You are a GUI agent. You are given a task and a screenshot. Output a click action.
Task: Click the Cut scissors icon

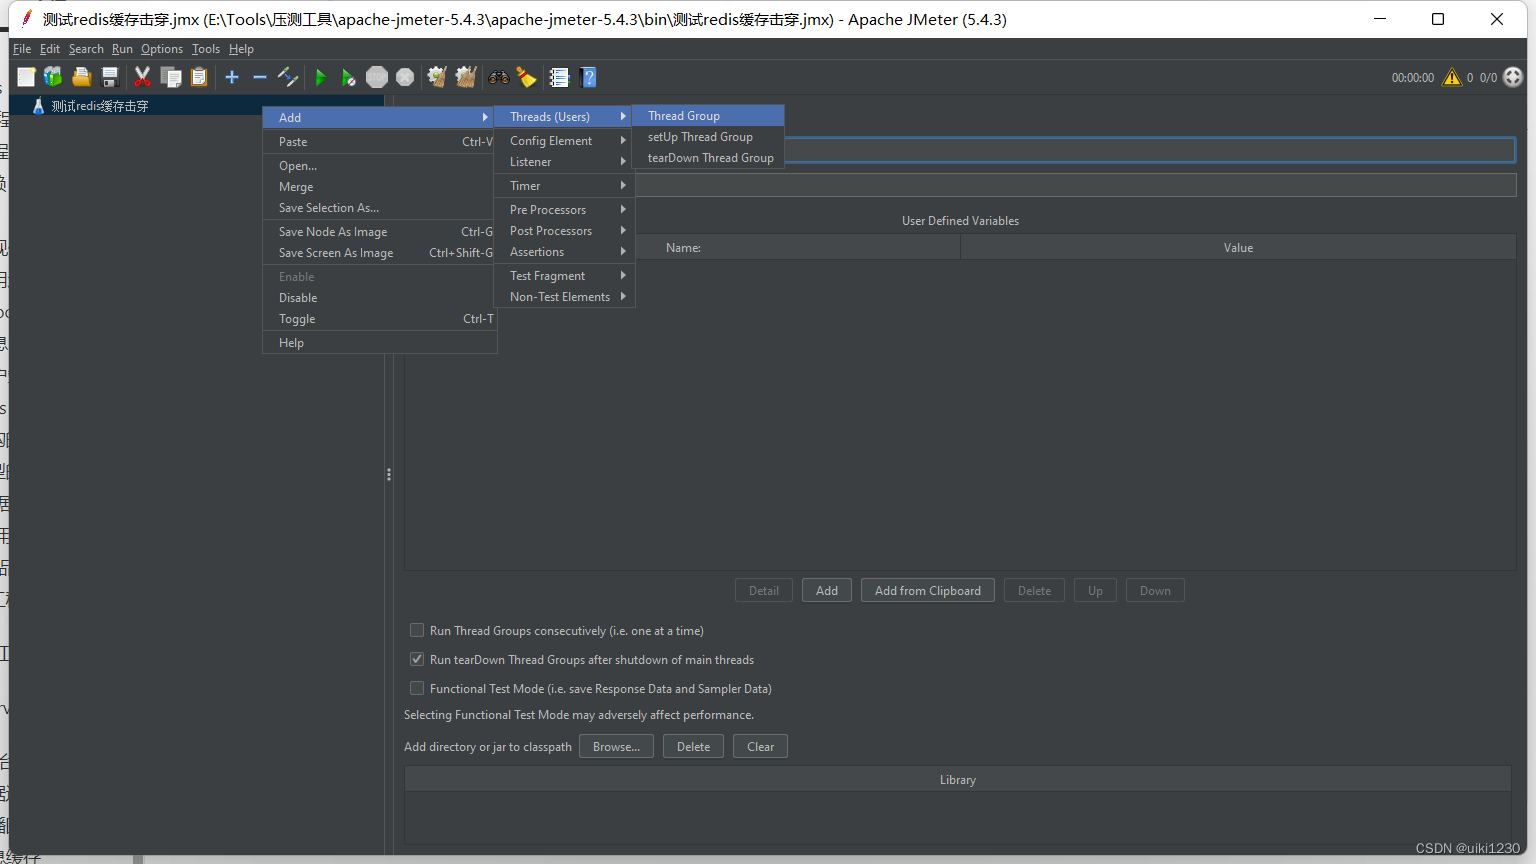(x=142, y=77)
